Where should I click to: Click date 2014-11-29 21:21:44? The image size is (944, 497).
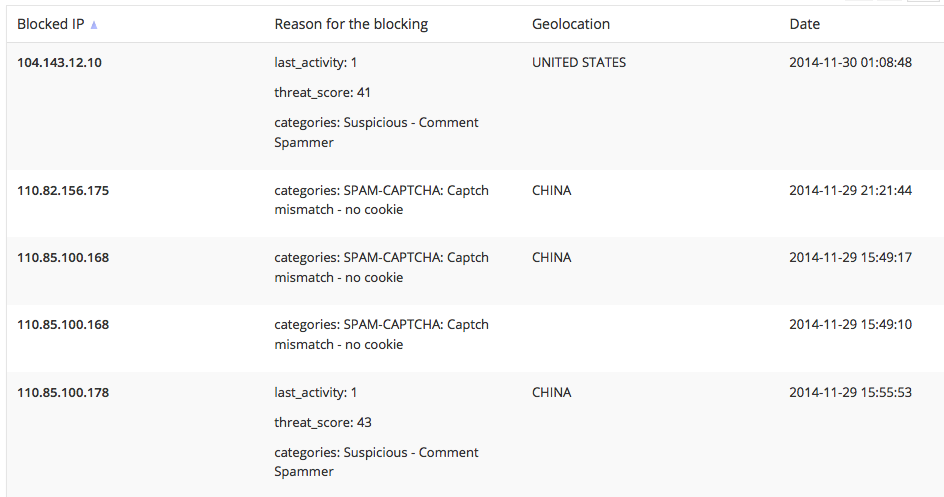coord(850,191)
